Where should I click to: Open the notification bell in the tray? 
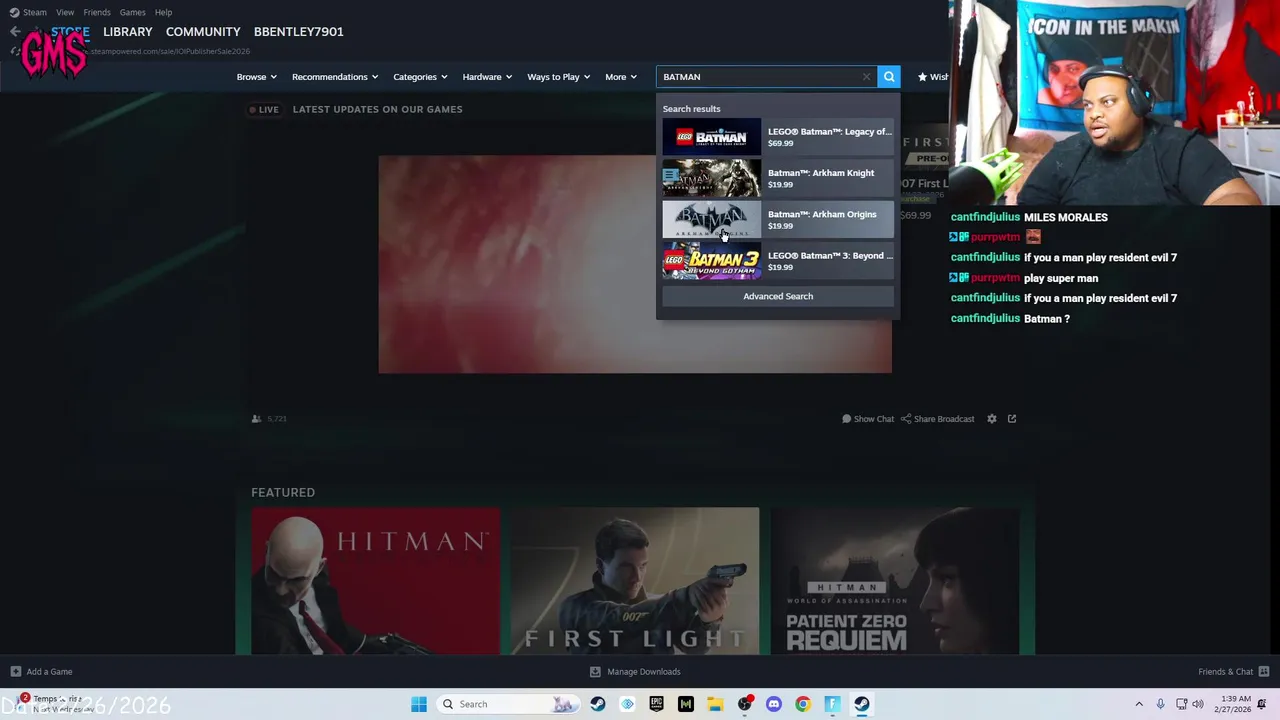[1263, 704]
